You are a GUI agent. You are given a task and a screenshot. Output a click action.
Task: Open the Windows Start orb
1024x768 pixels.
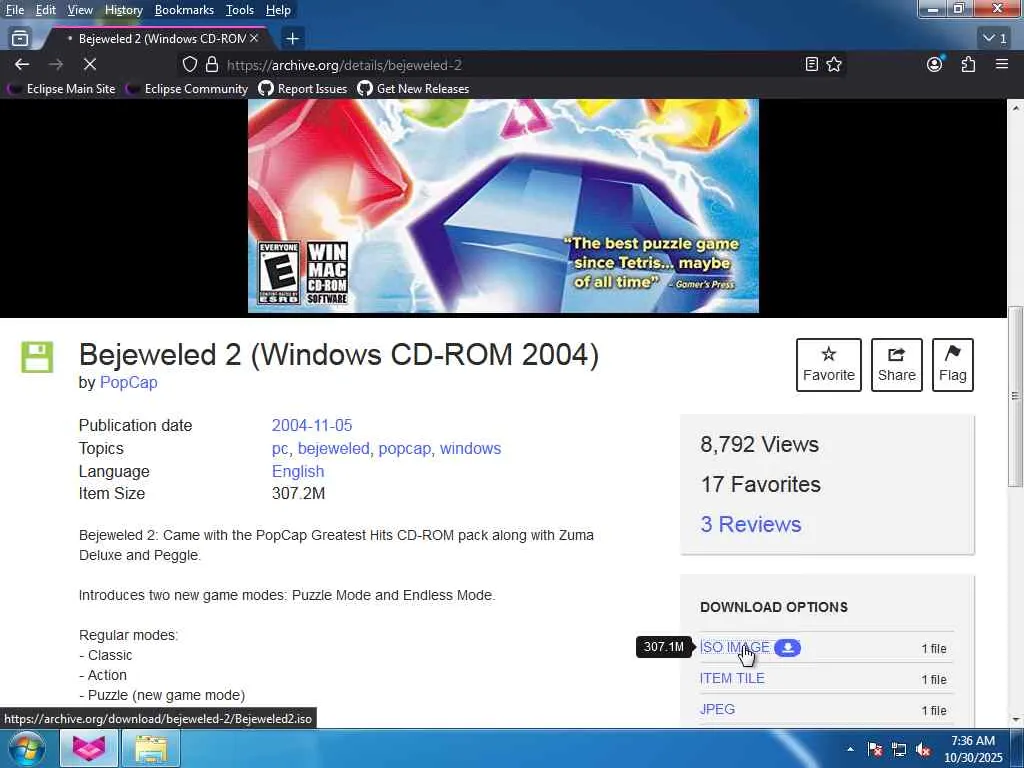pos(26,748)
